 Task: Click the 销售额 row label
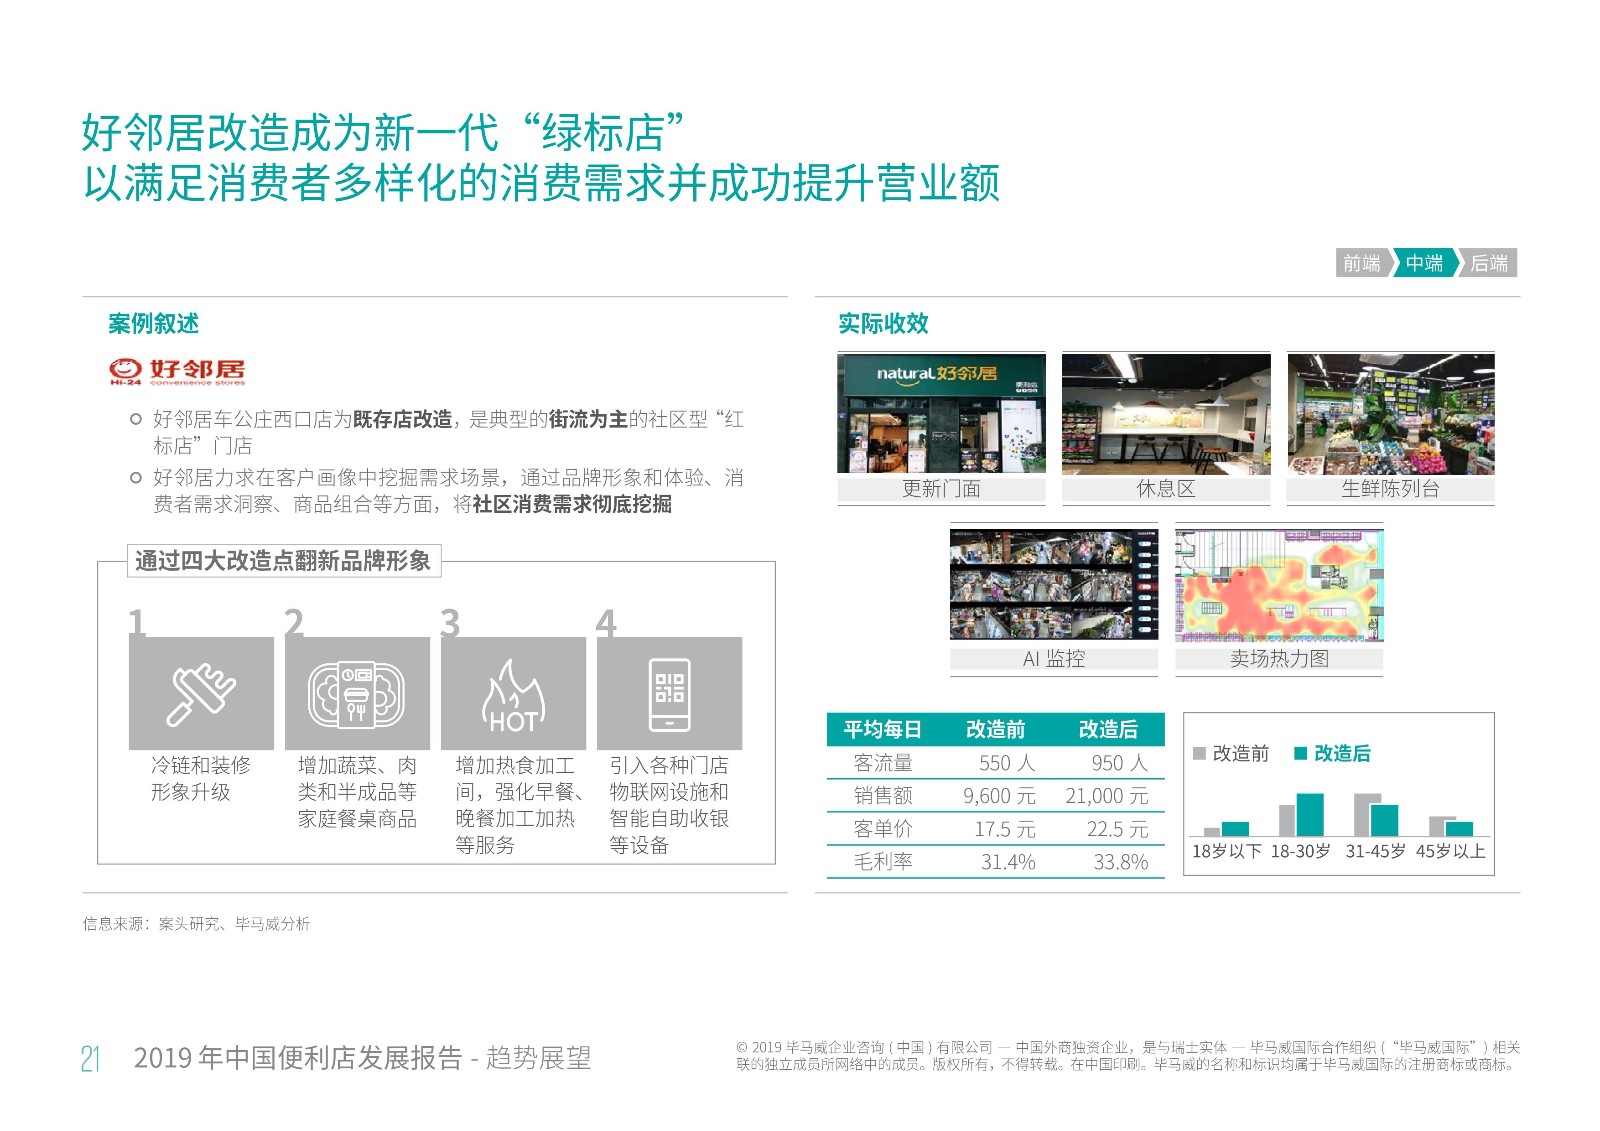(x=883, y=796)
